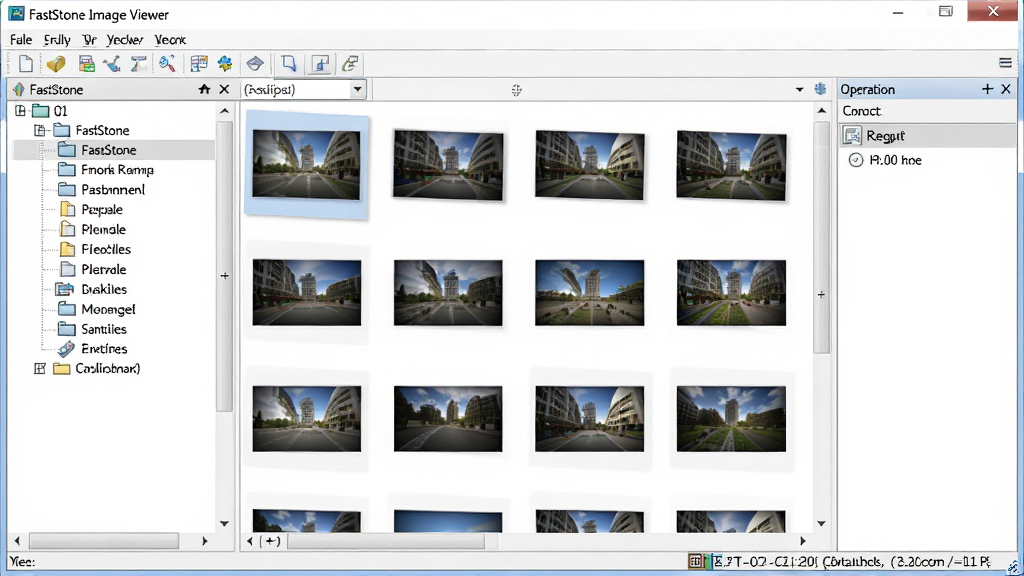Select the Monengel folder
Viewport: 1024px width, 576px height.
[x=108, y=309]
